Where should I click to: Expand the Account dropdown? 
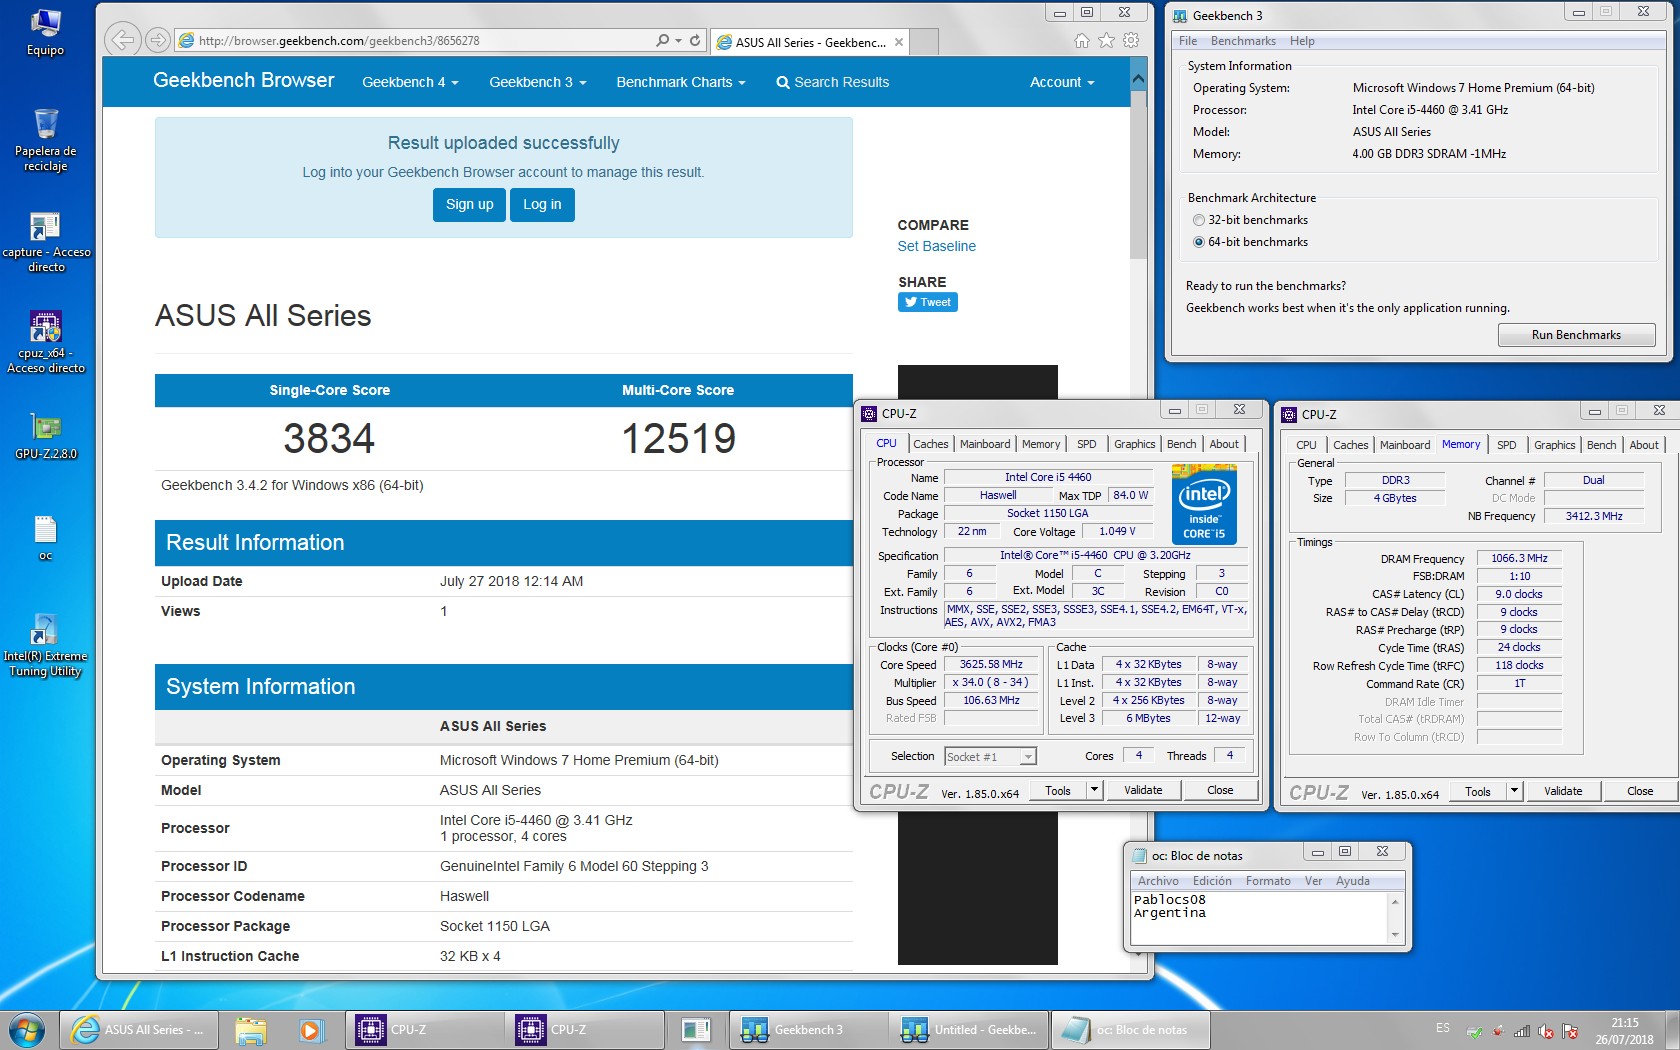pos(1062,82)
